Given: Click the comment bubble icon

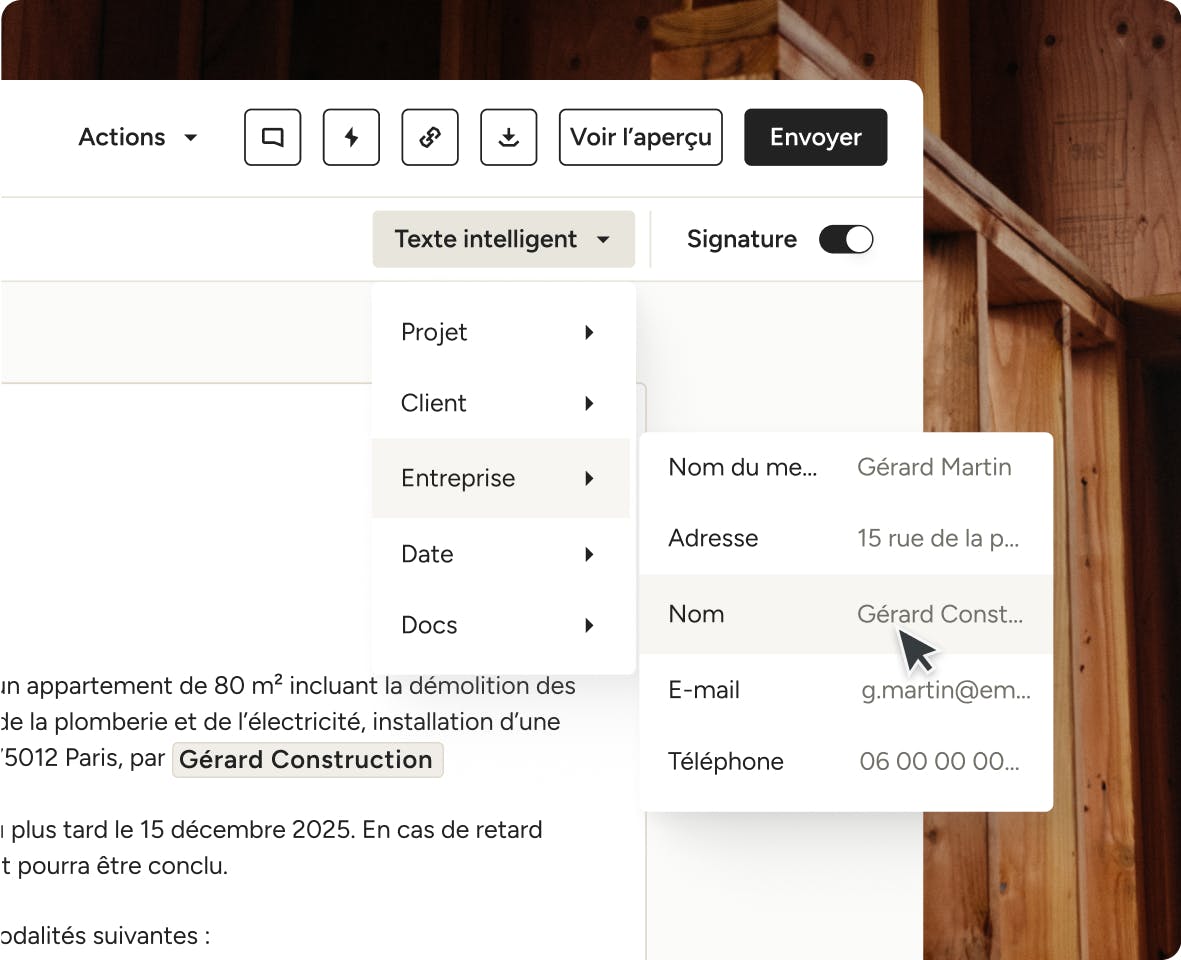Looking at the screenshot, I should (273, 137).
